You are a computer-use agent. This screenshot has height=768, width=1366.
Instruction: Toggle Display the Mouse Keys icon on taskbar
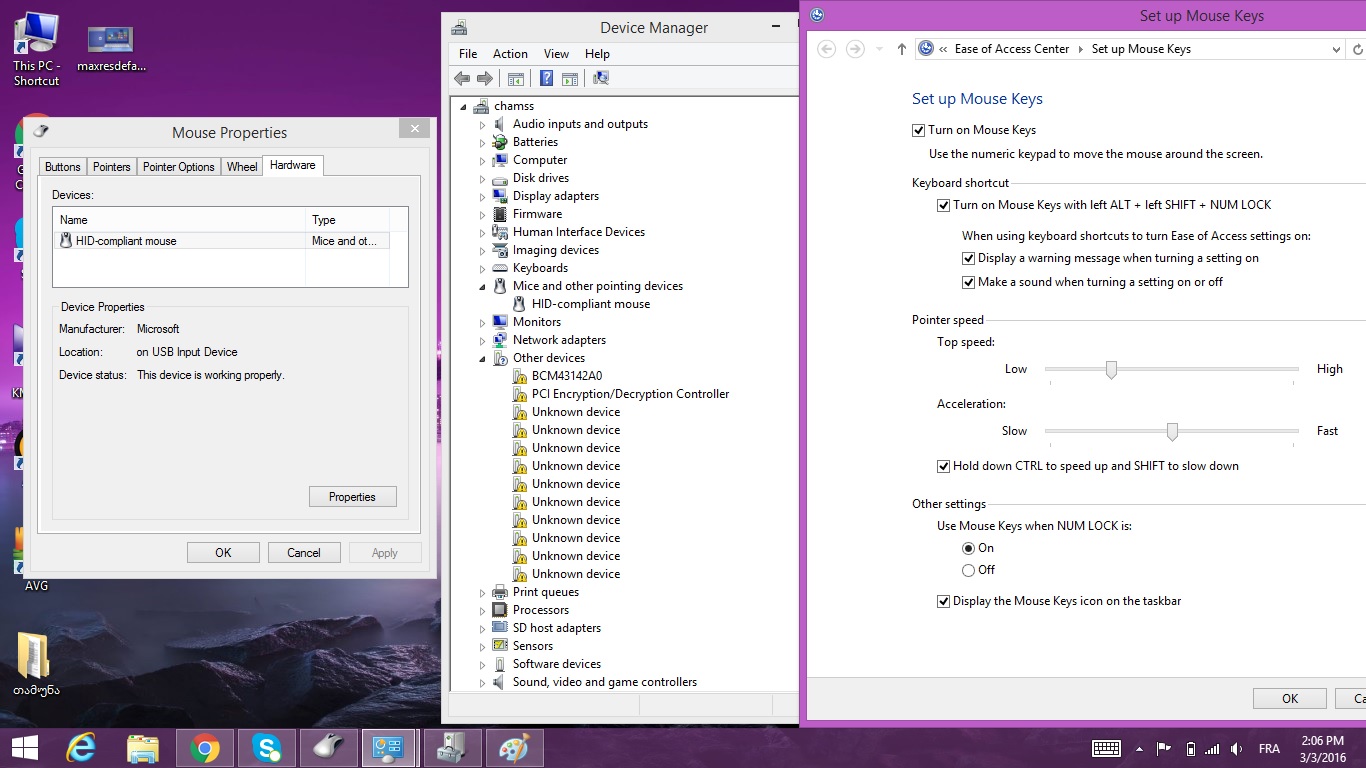(x=943, y=601)
